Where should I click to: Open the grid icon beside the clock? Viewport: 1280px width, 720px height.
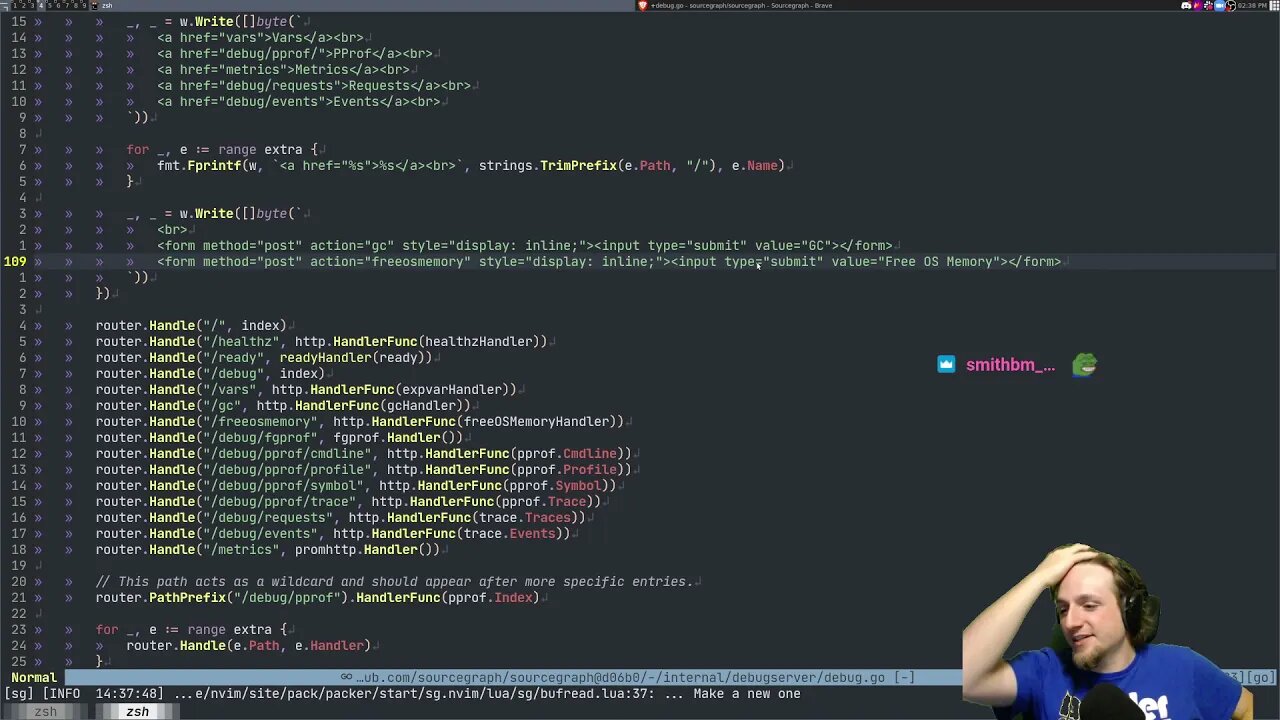coord(1274,5)
